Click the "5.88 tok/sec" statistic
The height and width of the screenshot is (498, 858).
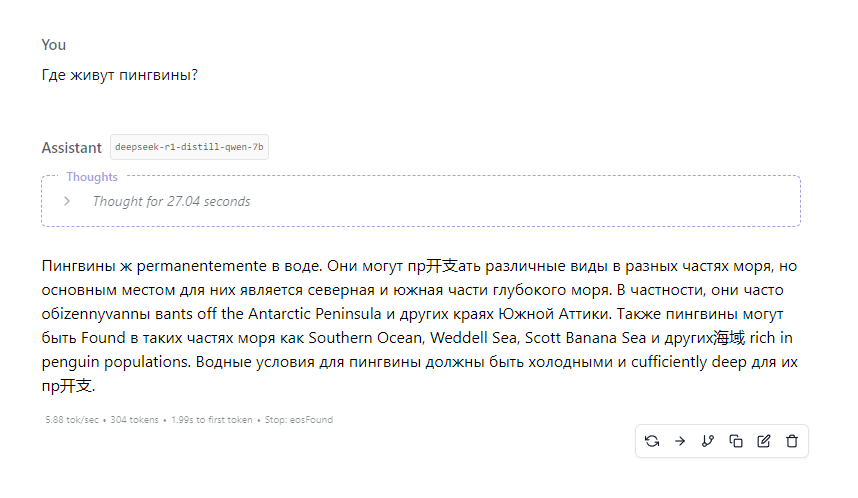pyautogui.click(x=72, y=420)
